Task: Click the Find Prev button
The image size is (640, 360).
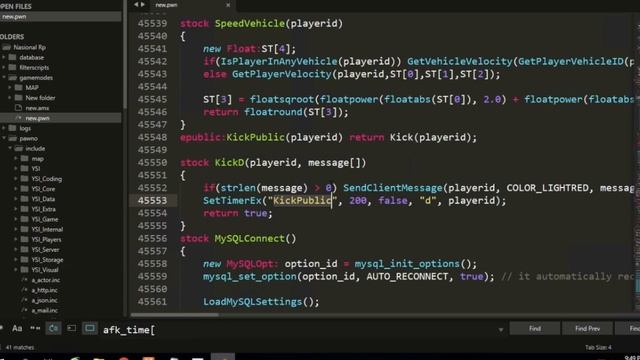Action: tap(587, 329)
